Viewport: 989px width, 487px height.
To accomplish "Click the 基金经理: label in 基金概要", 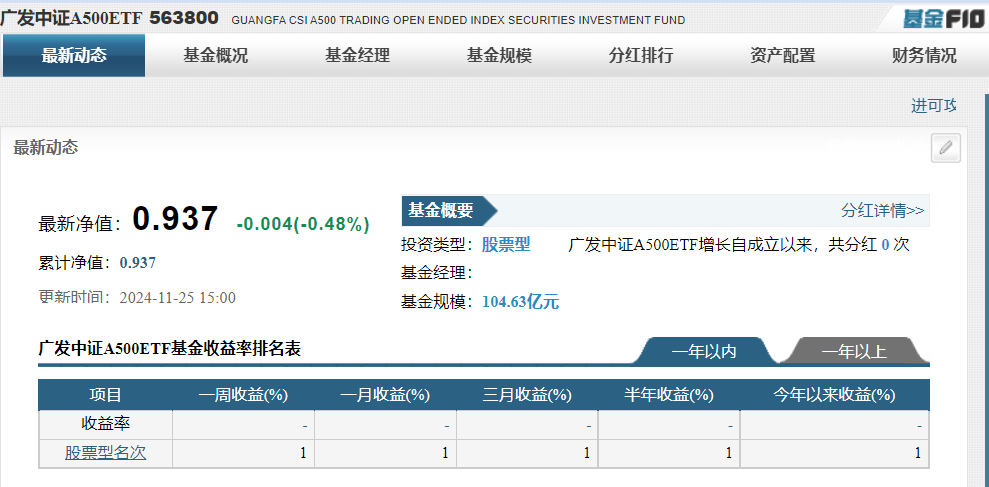I will (437, 273).
